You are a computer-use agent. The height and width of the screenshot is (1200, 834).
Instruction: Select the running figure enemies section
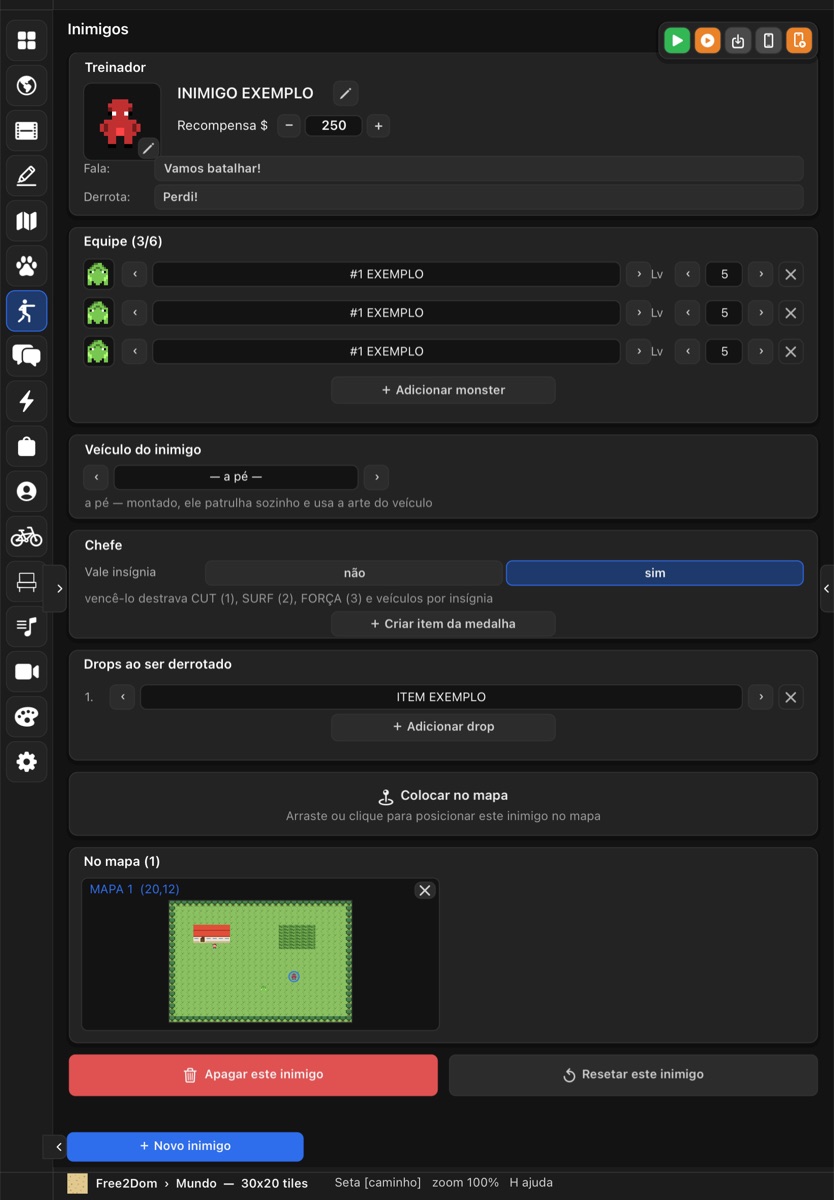27,311
